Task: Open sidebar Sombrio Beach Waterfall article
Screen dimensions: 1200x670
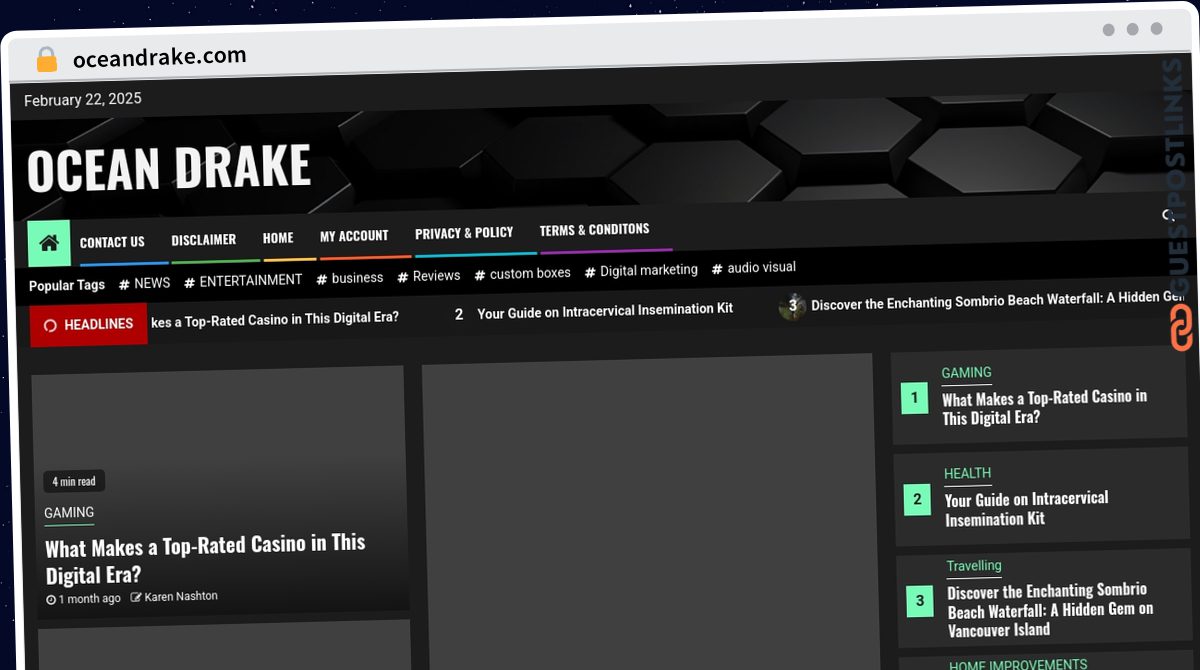Action: pos(1050,610)
